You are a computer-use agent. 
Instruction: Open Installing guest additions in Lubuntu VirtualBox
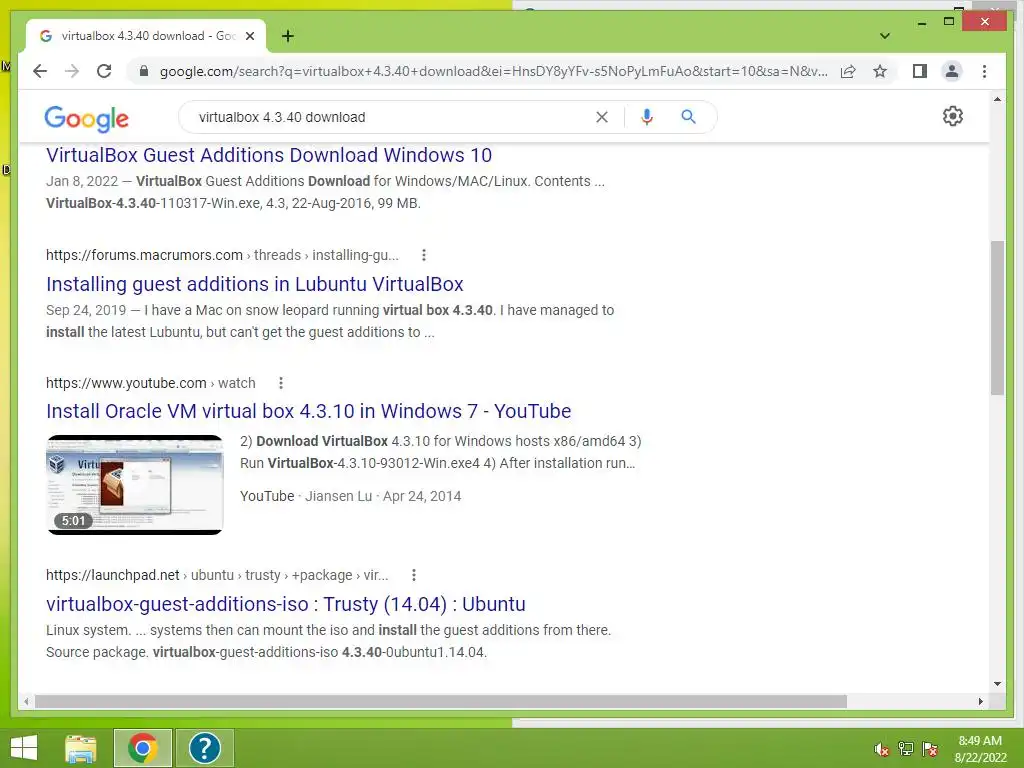(x=255, y=284)
